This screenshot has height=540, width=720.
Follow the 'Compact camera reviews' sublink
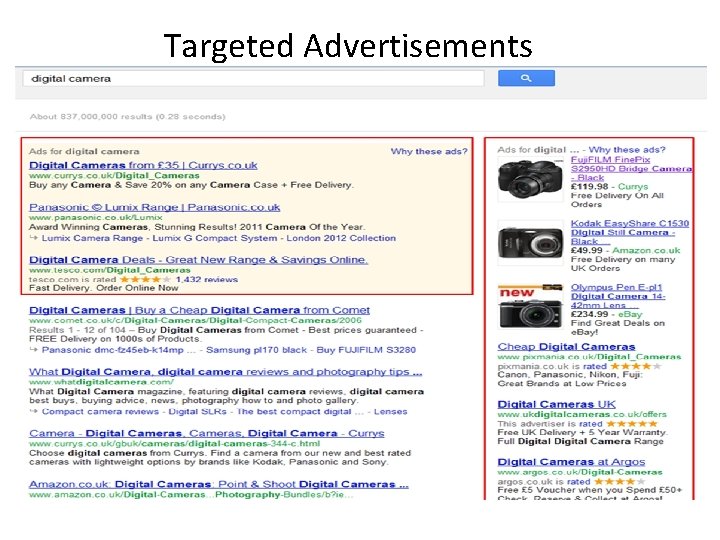click(100, 411)
